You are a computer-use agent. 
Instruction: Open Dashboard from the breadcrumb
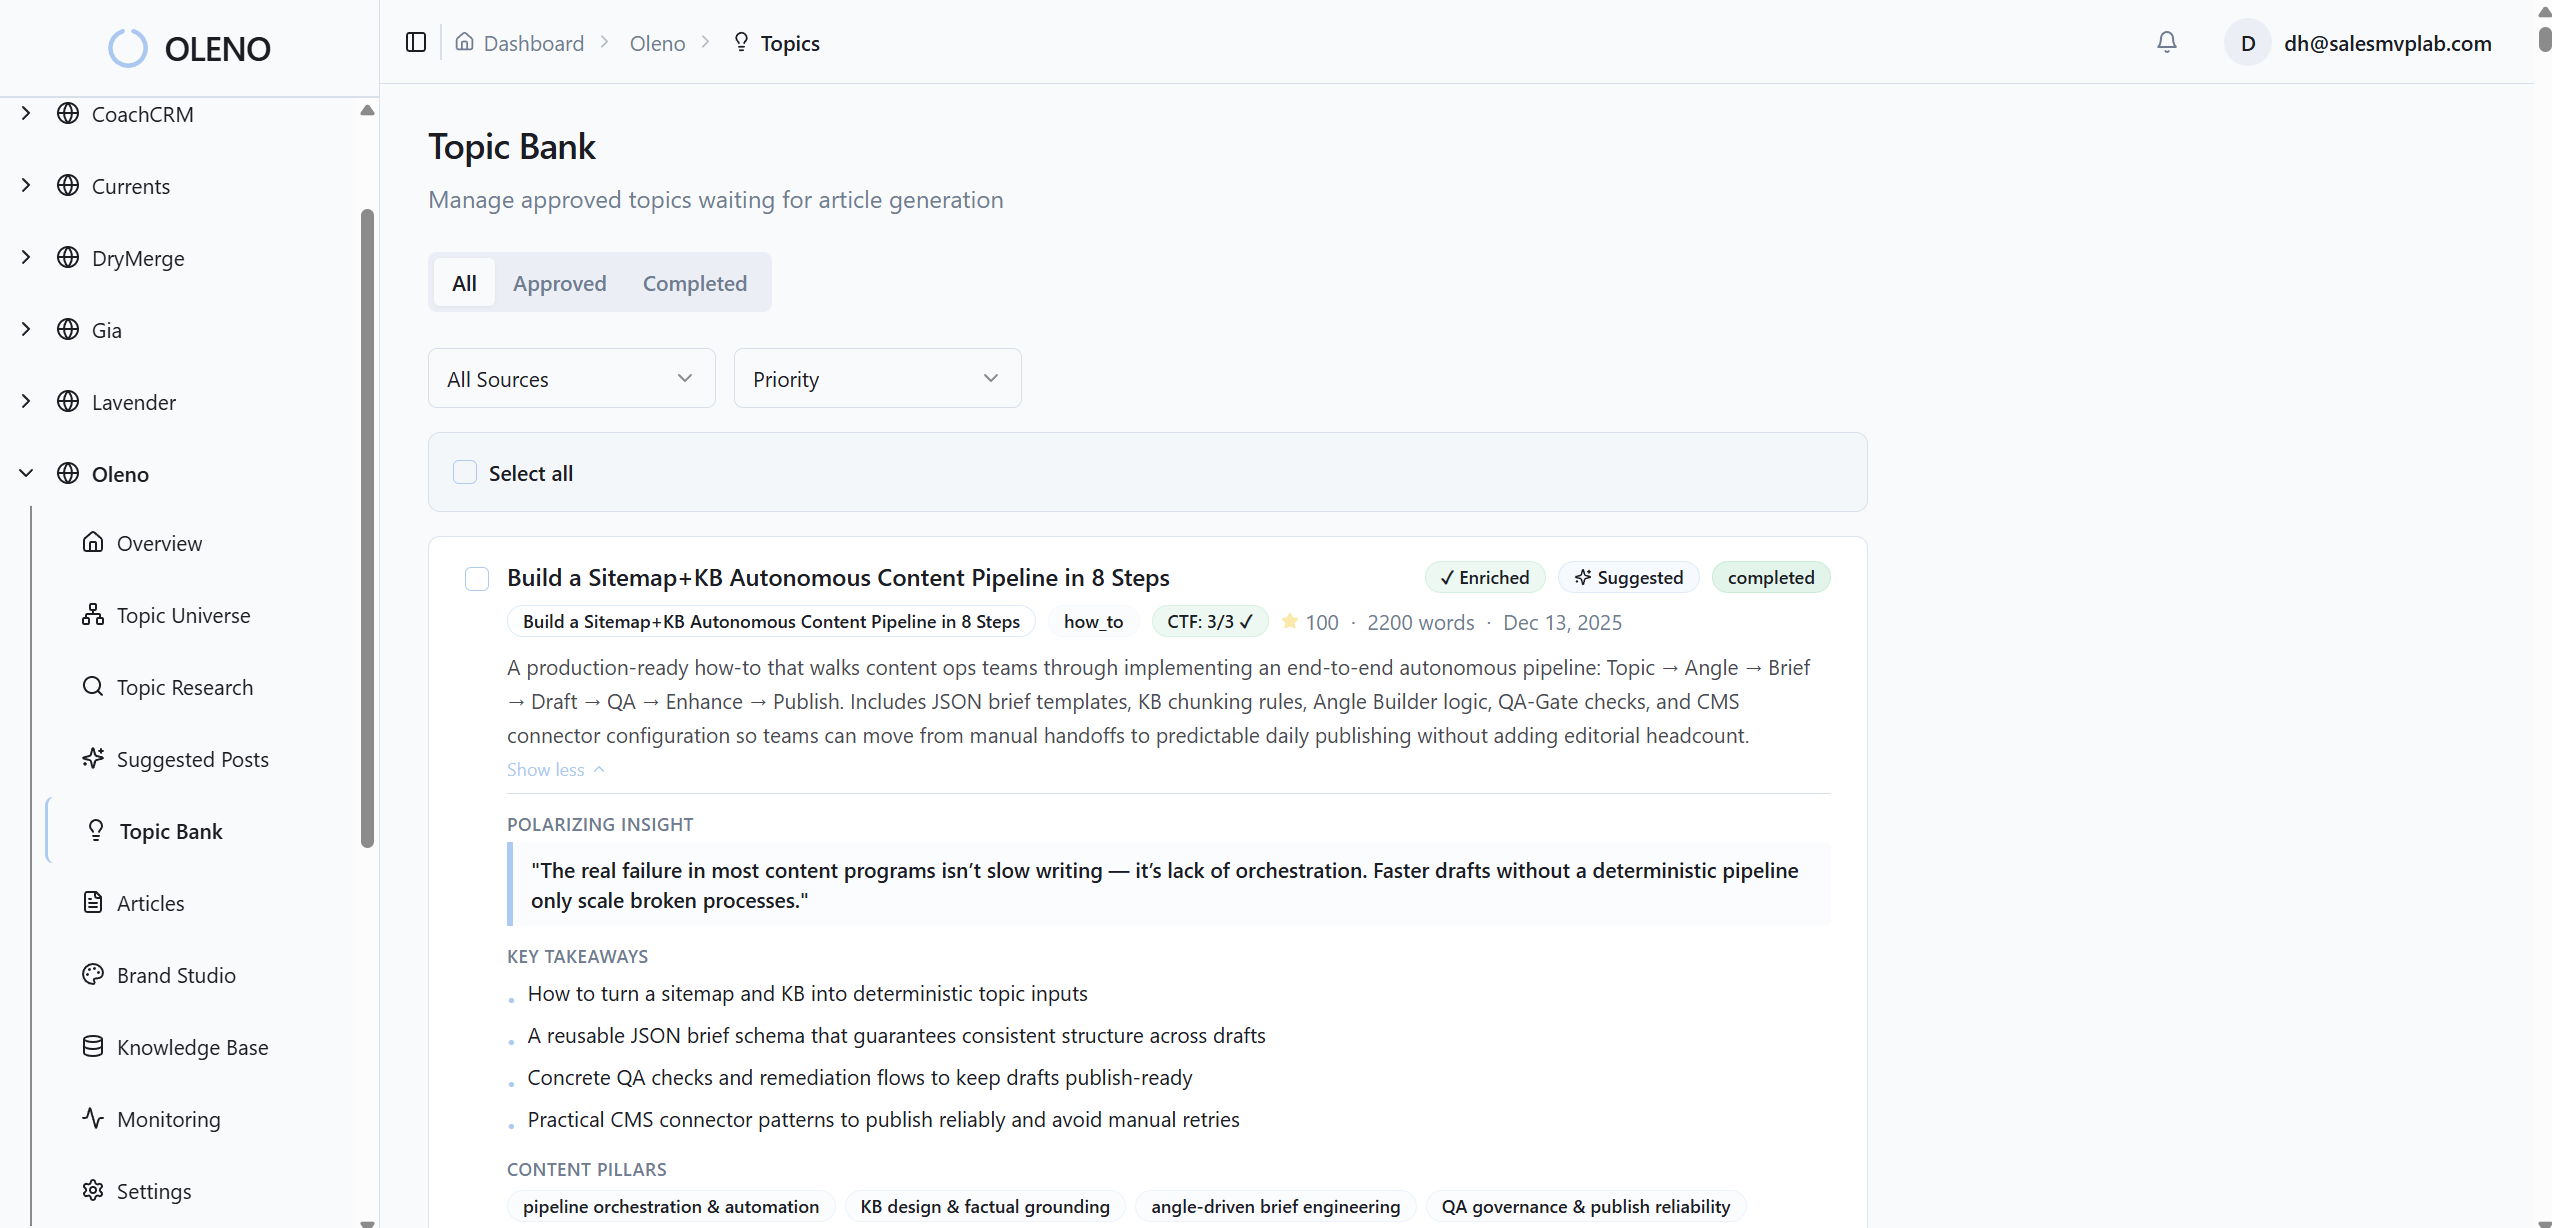pyautogui.click(x=533, y=42)
